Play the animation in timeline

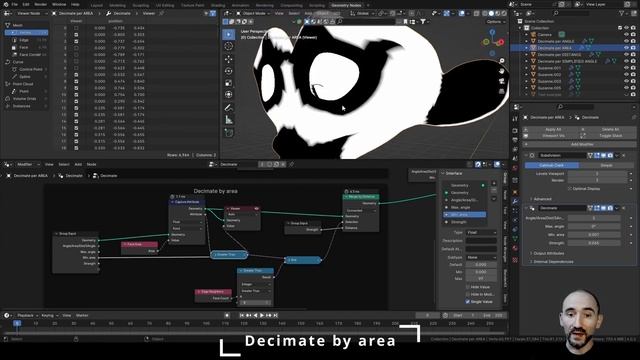tap(262, 316)
